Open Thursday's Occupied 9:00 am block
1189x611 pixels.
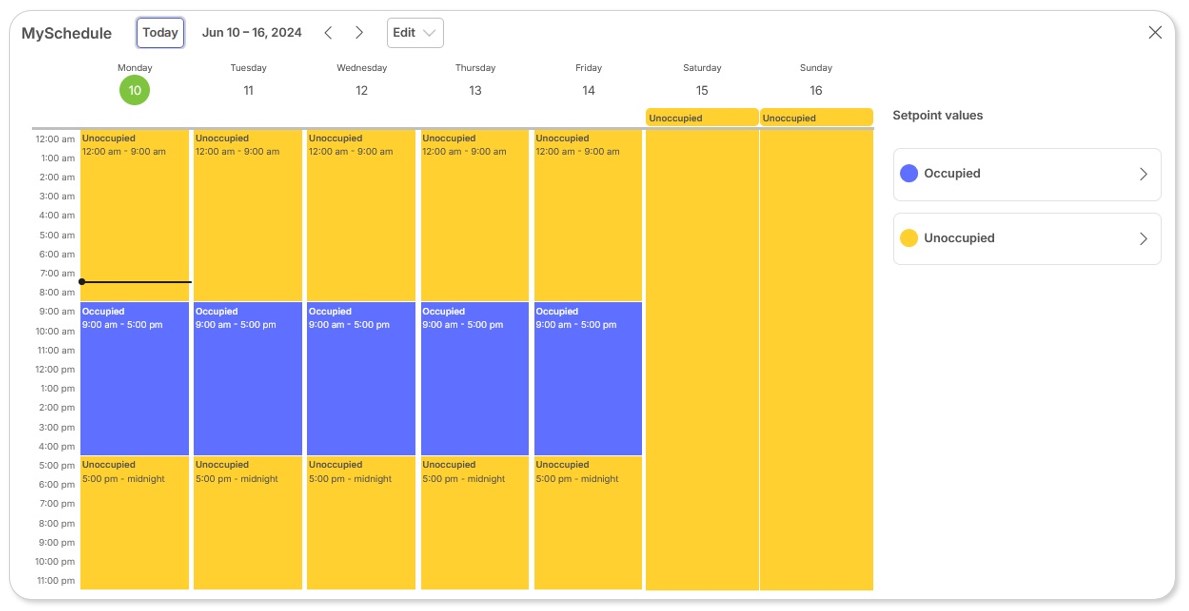475,379
